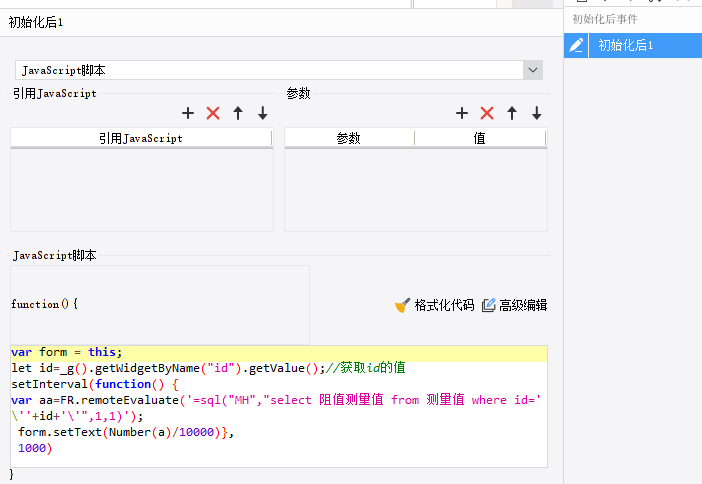Click the empty referenced JavaScript list area
702x484 pixels.
(x=141, y=190)
